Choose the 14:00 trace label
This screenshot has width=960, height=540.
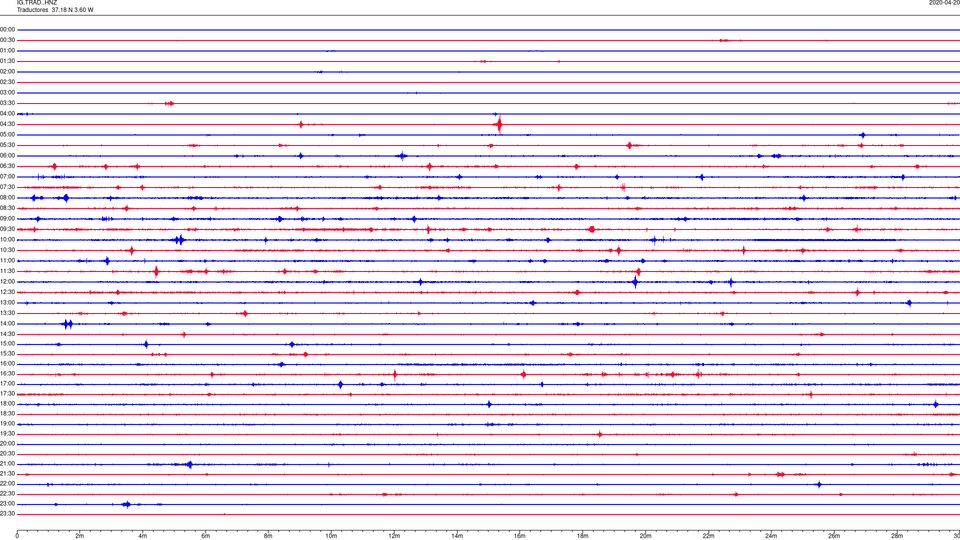click(x=8, y=323)
